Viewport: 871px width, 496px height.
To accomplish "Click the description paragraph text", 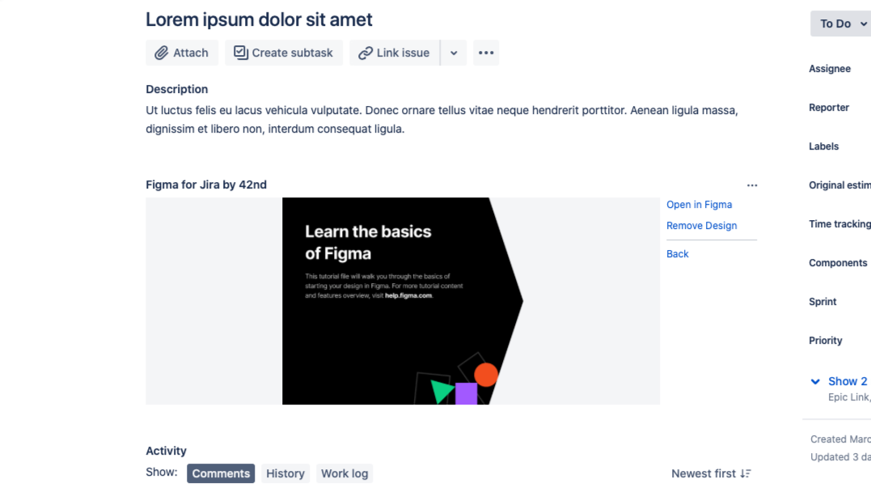I will point(442,119).
